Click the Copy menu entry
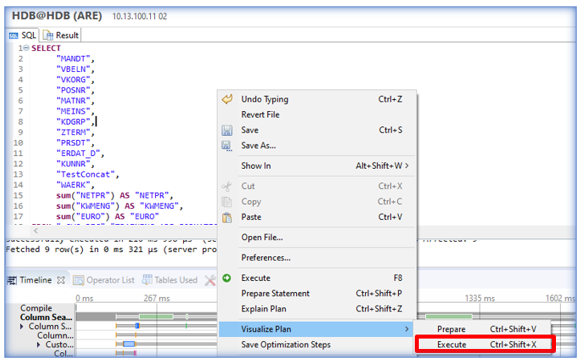Viewport: 584px width, 364px height. click(317, 202)
